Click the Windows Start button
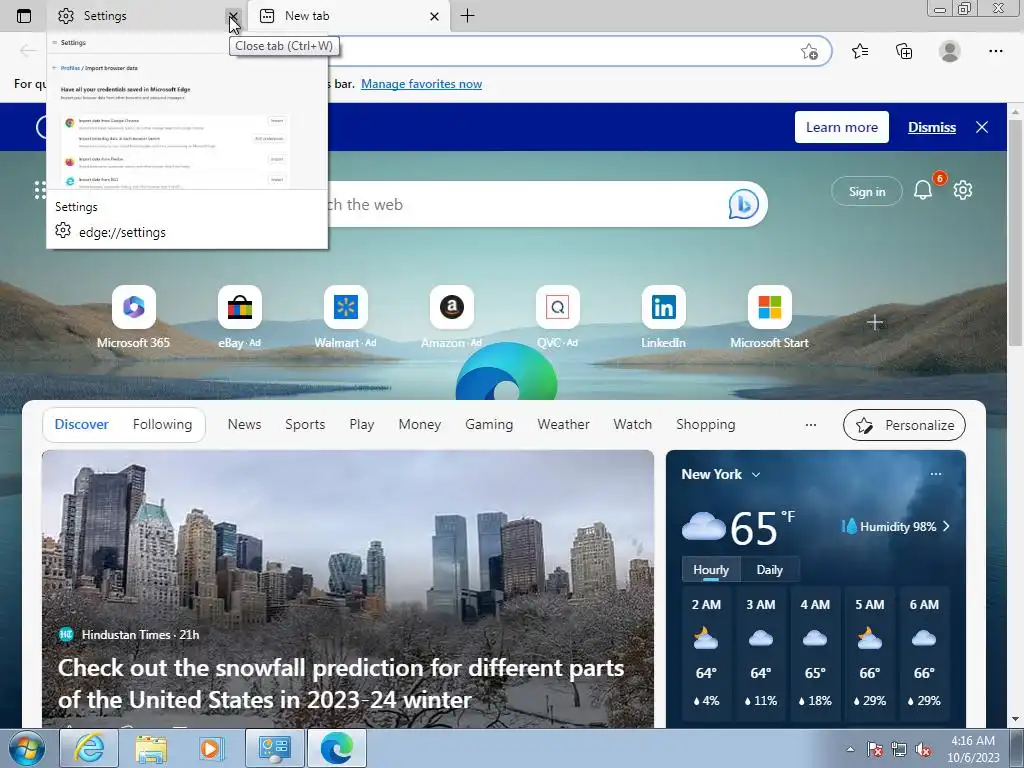 coord(27,748)
